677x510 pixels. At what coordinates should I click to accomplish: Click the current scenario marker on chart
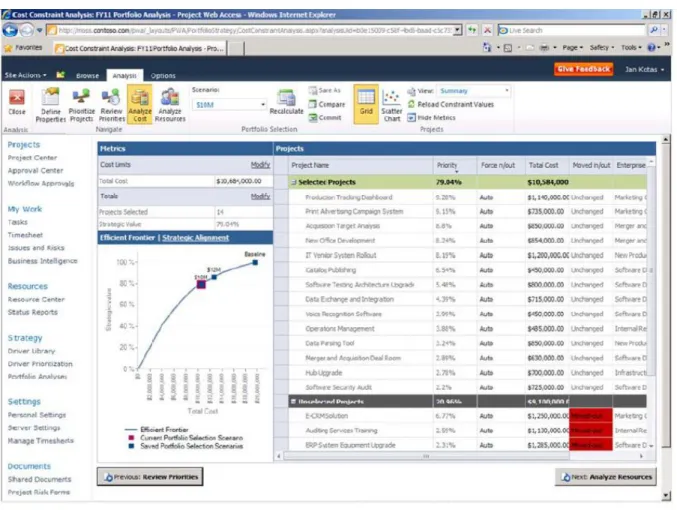click(x=201, y=284)
